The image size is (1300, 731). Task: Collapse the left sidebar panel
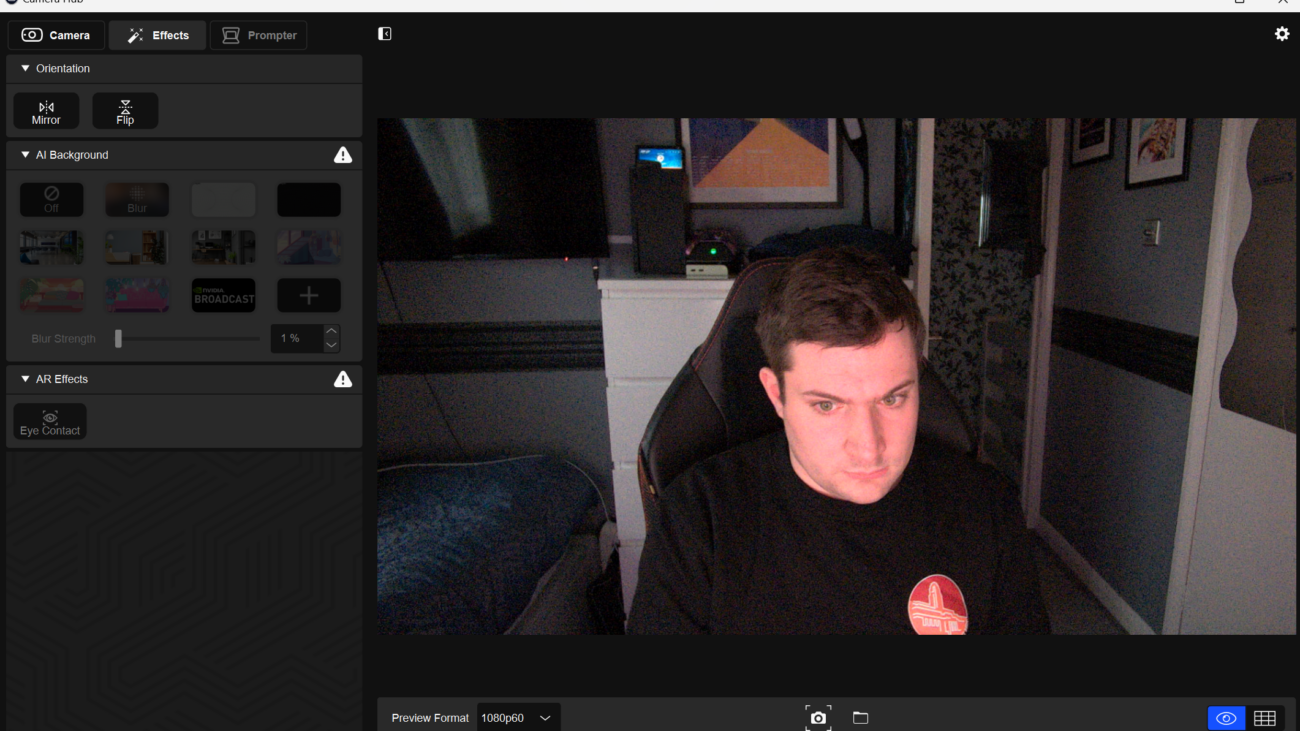click(x=384, y=34)
